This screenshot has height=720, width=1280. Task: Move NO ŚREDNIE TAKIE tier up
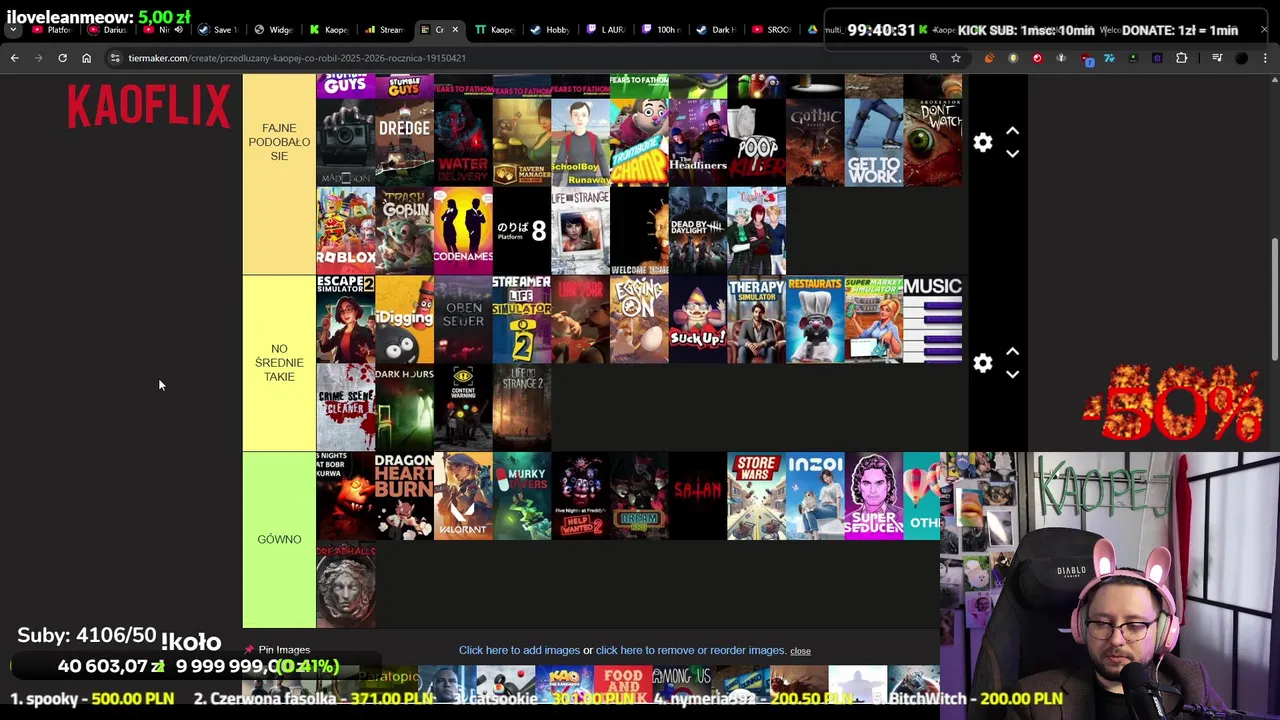[1012, 351]
